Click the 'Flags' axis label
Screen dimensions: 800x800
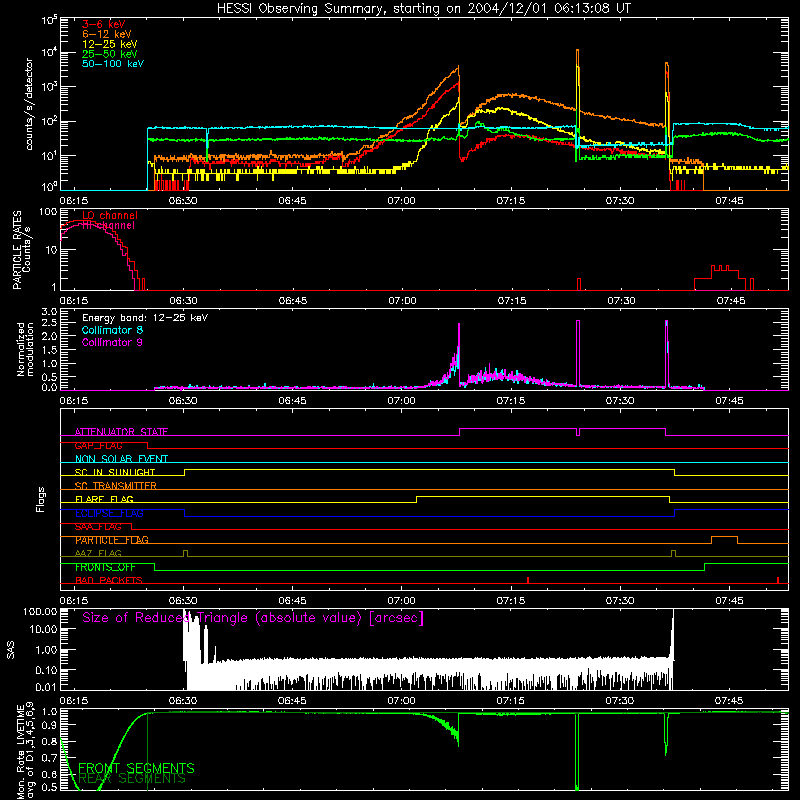41,499
